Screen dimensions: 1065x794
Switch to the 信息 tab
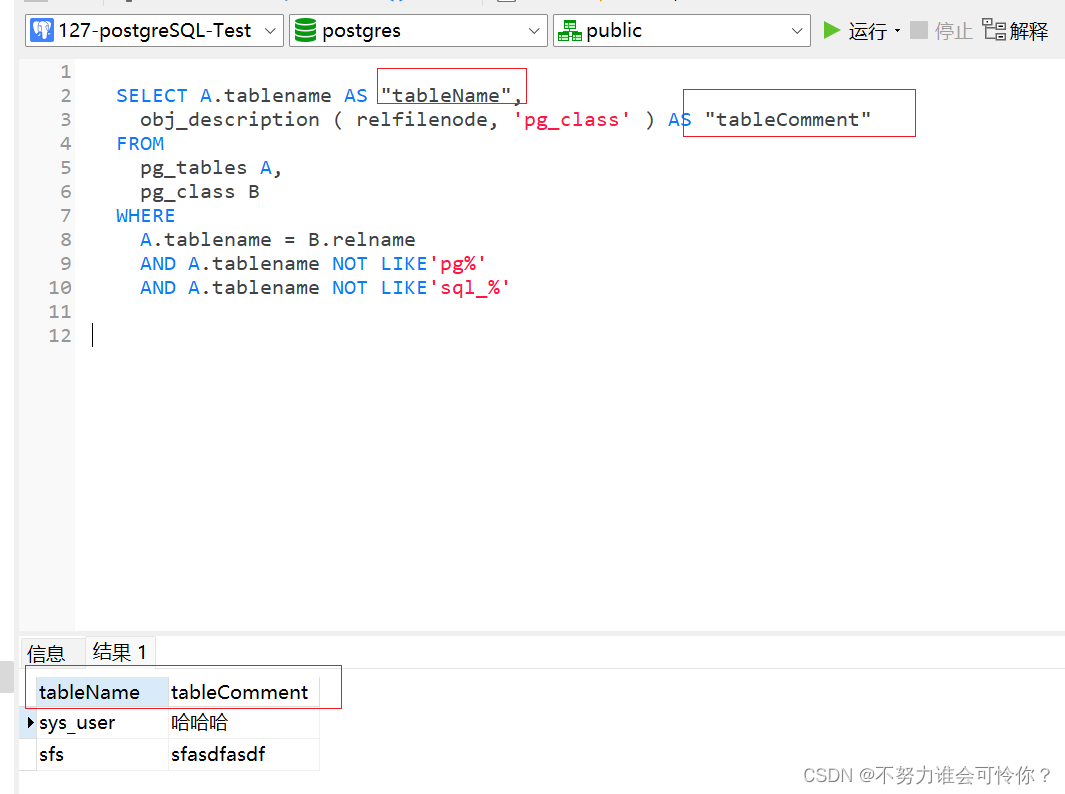(x=46, y=653)
